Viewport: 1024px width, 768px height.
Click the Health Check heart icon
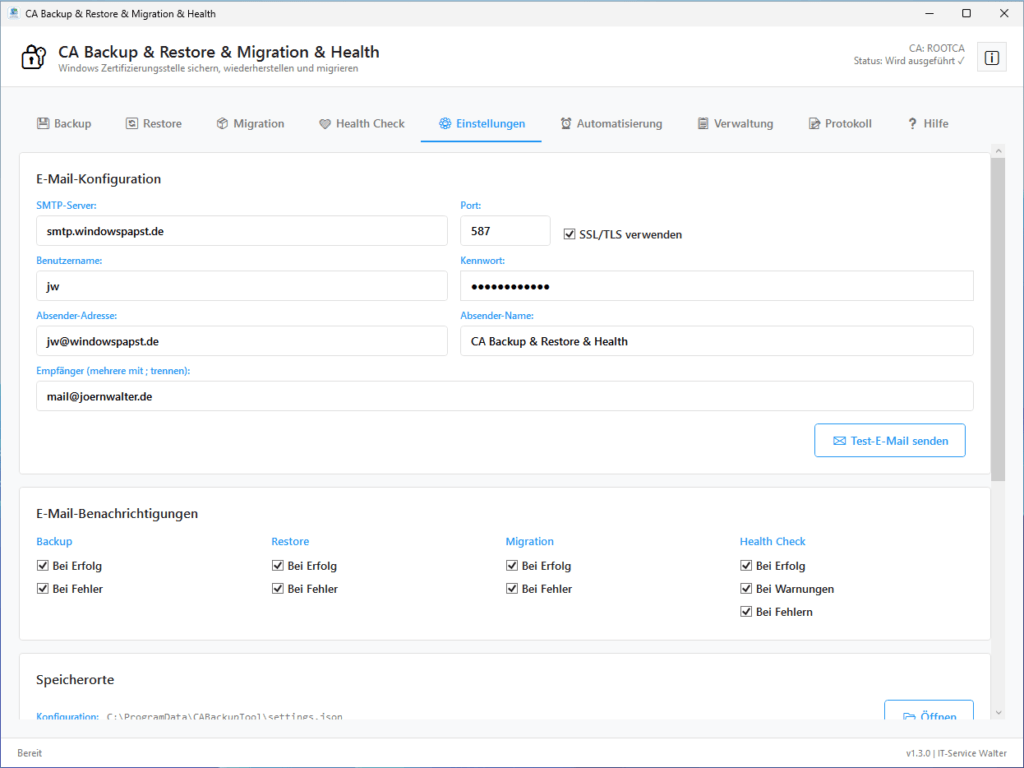323,123
